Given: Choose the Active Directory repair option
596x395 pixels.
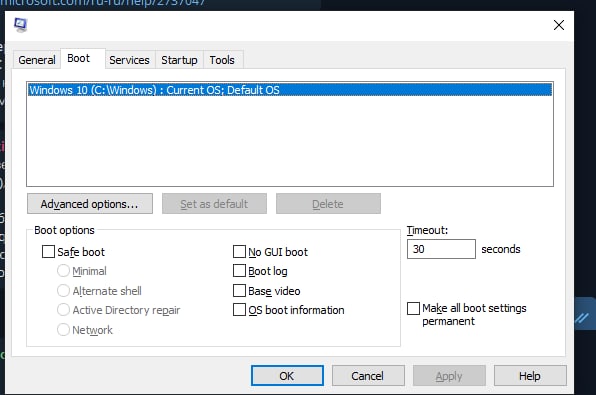Looking at the screenshot, I should [x=63, y=309].
